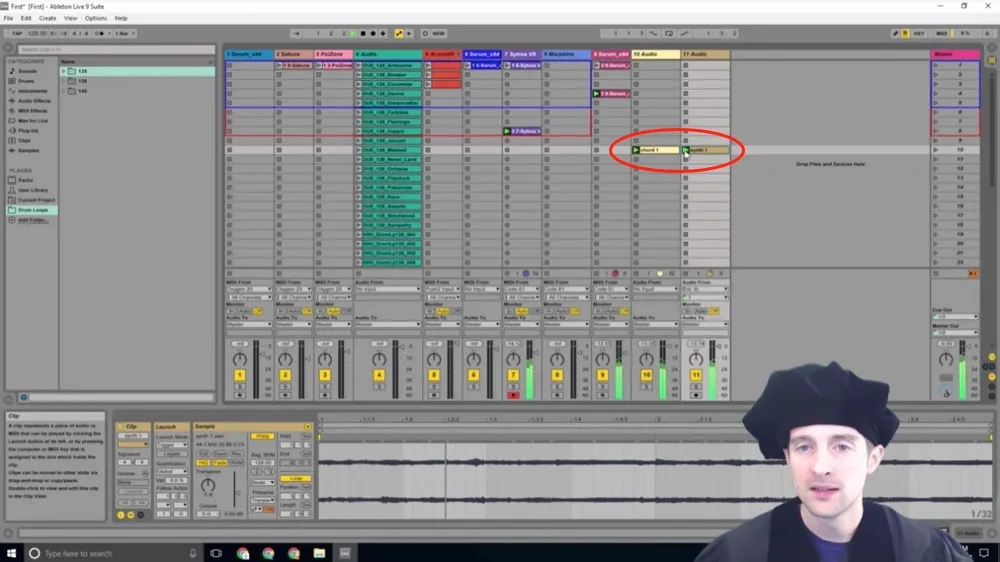Open Packs under Places
The width and height of the screenshot is (1000, 562).
pos(26,181)
